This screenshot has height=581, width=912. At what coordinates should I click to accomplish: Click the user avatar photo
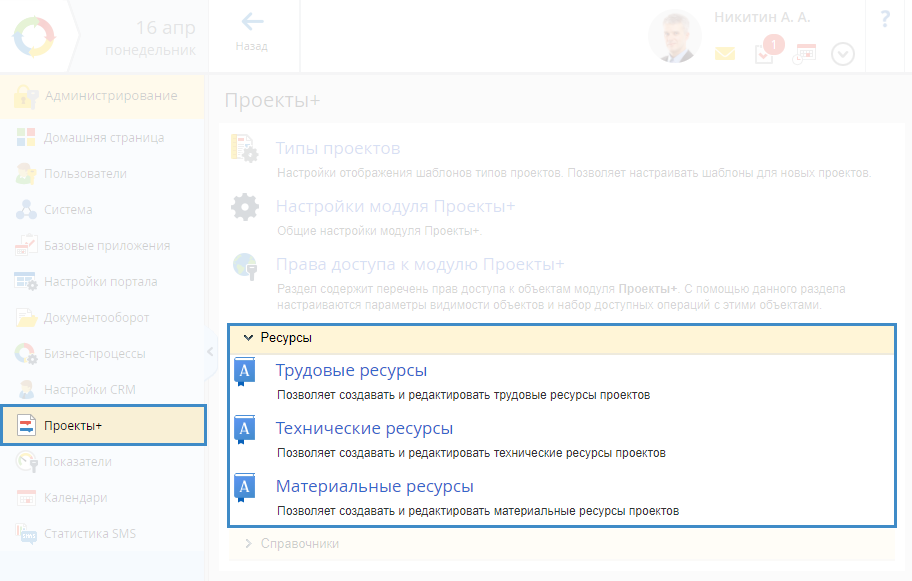pyautogui.click(x=674, y=37)
